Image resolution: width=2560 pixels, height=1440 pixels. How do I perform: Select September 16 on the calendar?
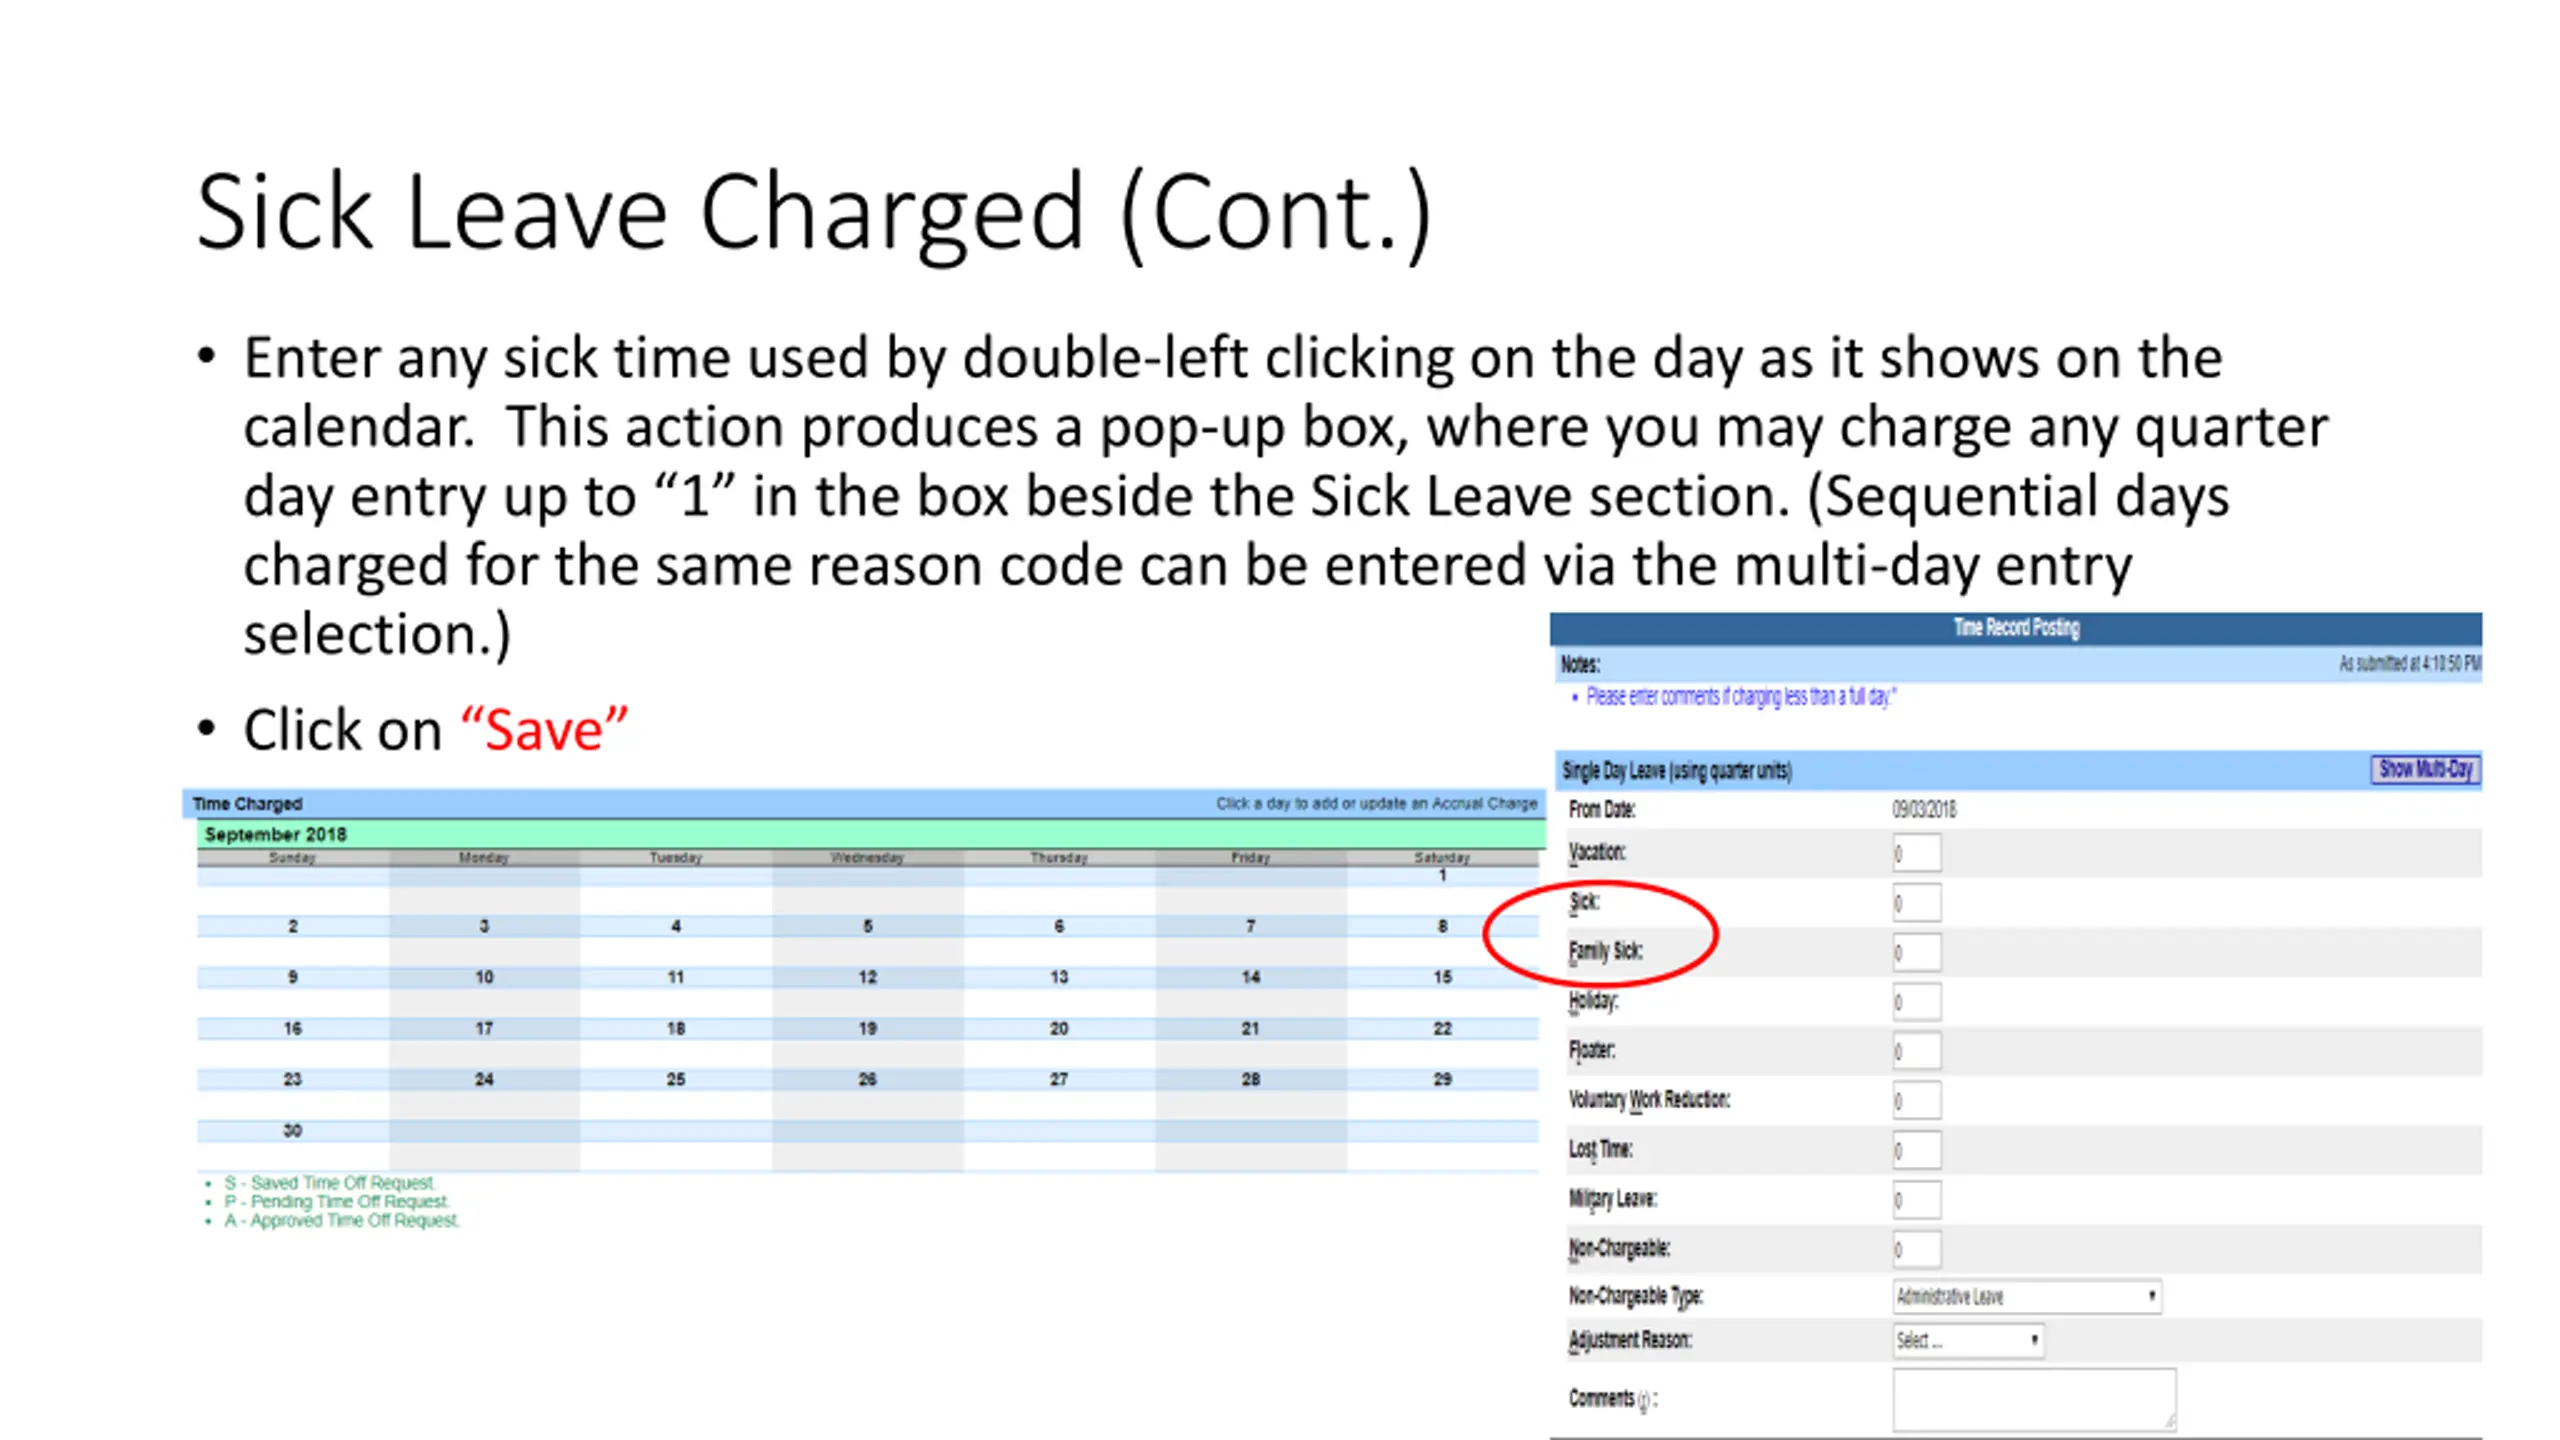pyautogui.click(x=293, y=1028)
